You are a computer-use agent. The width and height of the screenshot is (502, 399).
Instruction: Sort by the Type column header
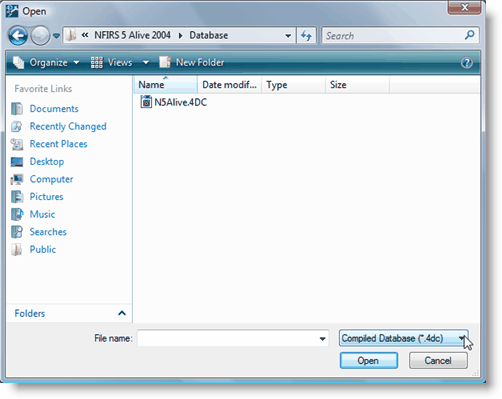tap(293, 85)
